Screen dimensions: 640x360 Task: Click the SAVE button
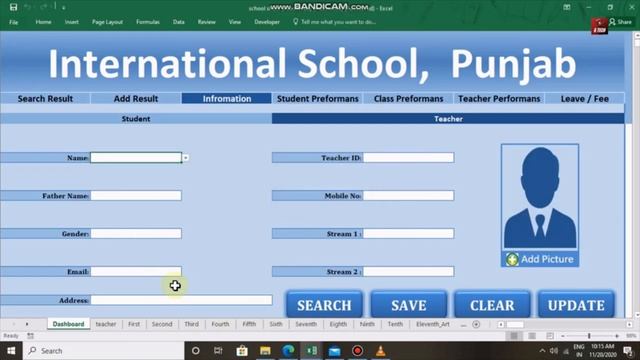409,304
